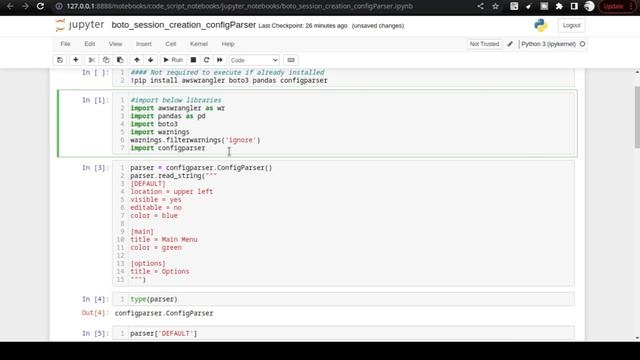Click the 'title = Main Menu' line
The image size is (640, 360).
click(164, 240)
